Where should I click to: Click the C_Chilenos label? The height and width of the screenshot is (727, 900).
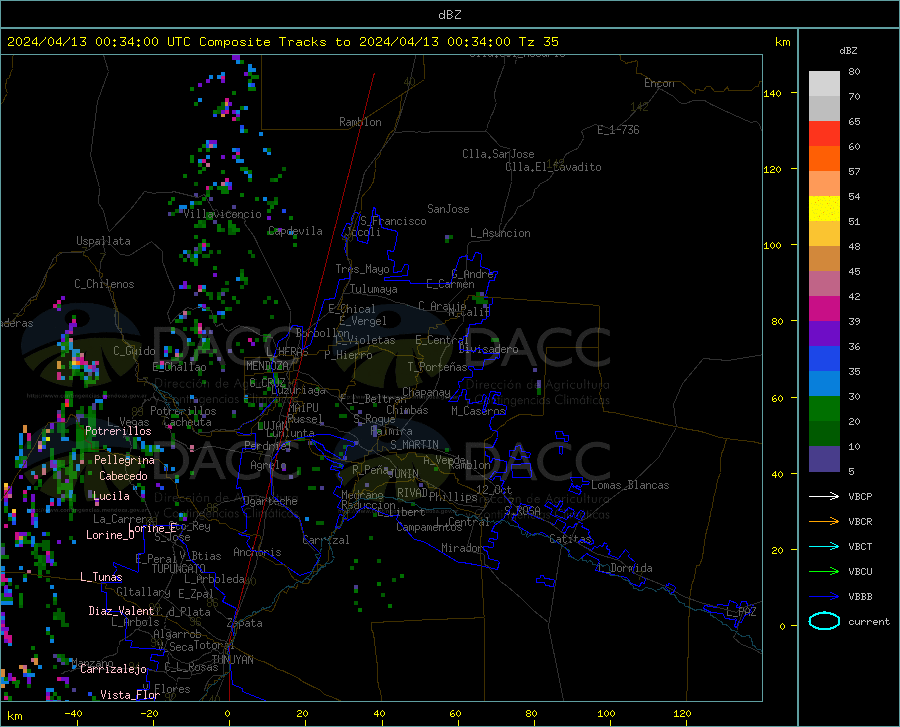[x=104, y=284]
